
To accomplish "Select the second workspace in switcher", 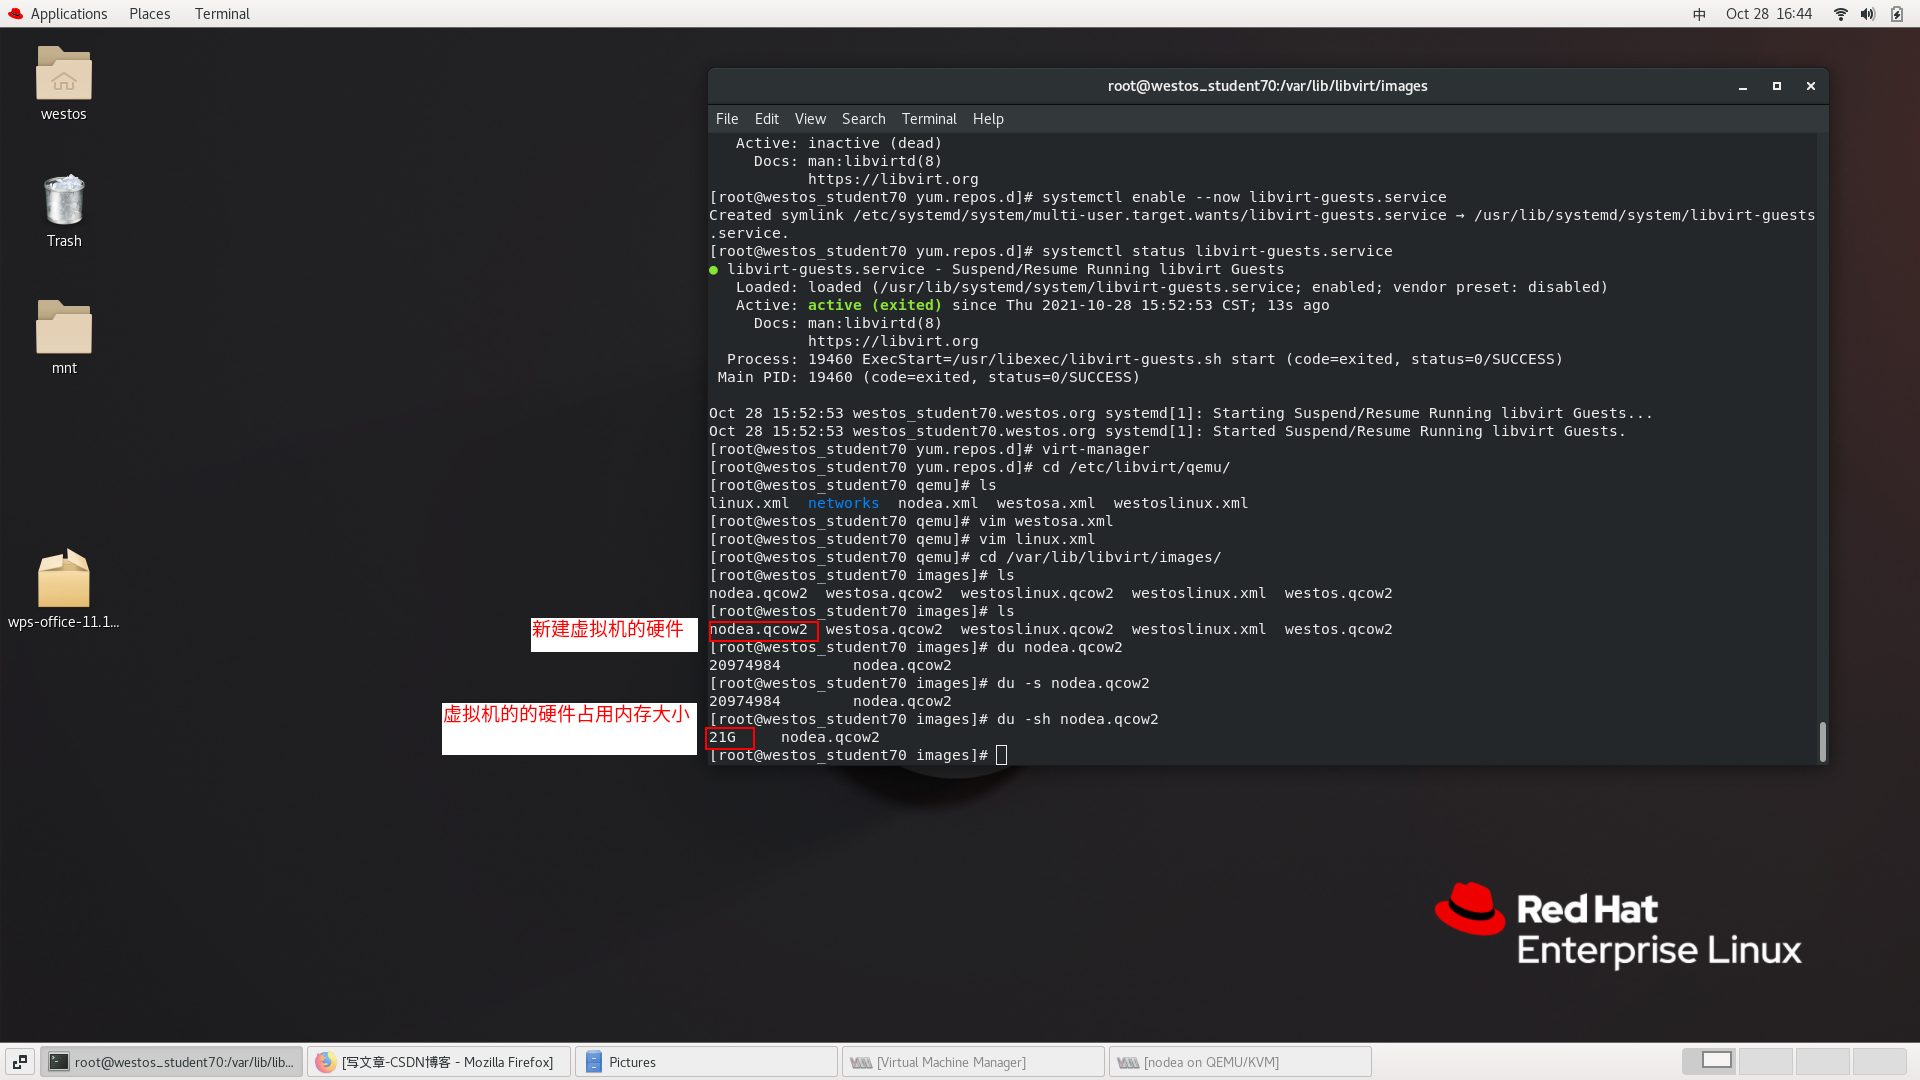I will 1766,1061.
